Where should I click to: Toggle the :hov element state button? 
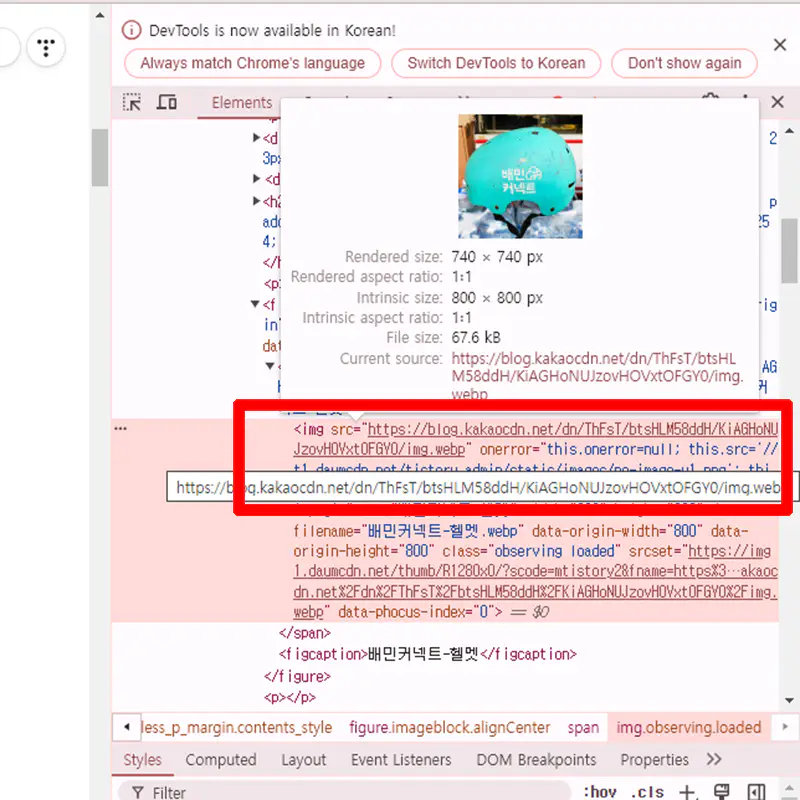(x=599, y=791)
